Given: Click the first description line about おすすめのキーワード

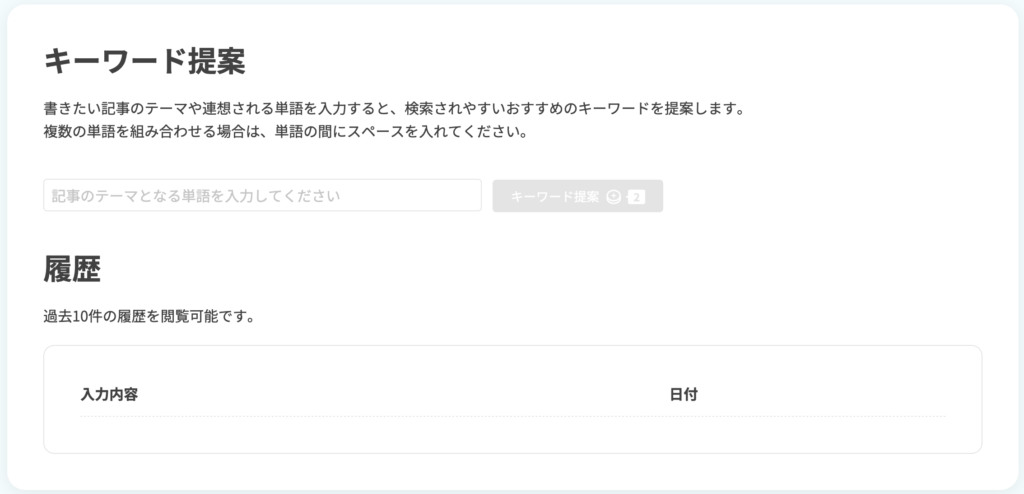Looking at the screenshot, I should point(394,108).
